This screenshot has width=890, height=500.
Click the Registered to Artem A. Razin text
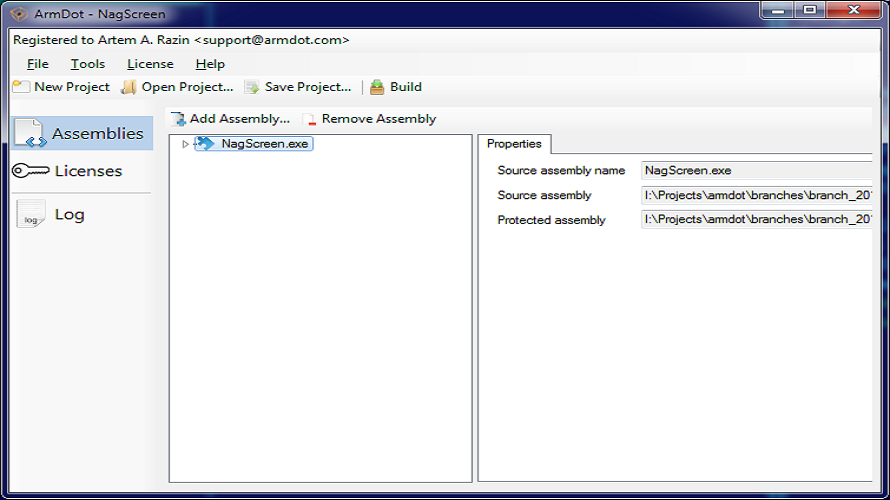(181, 40)
